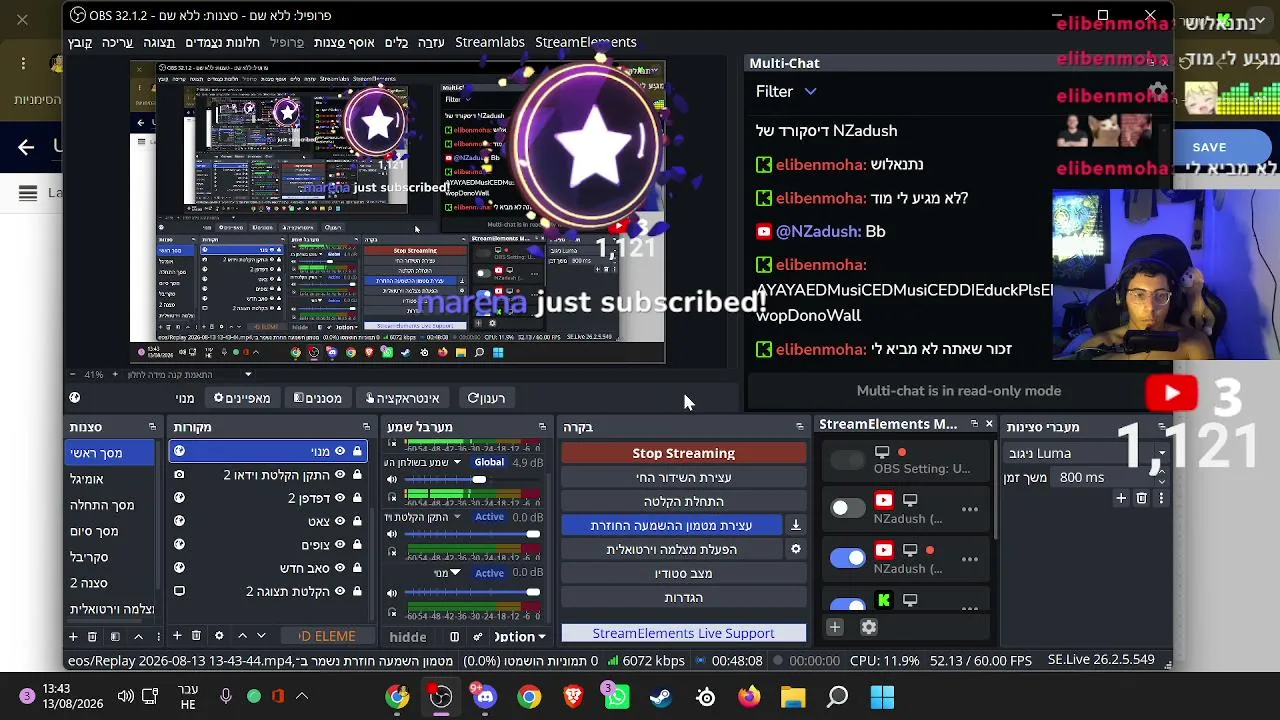Open the preview zoom percentage dropdown
This screenshot has height=720, width=1280.
tap(248, 375)
